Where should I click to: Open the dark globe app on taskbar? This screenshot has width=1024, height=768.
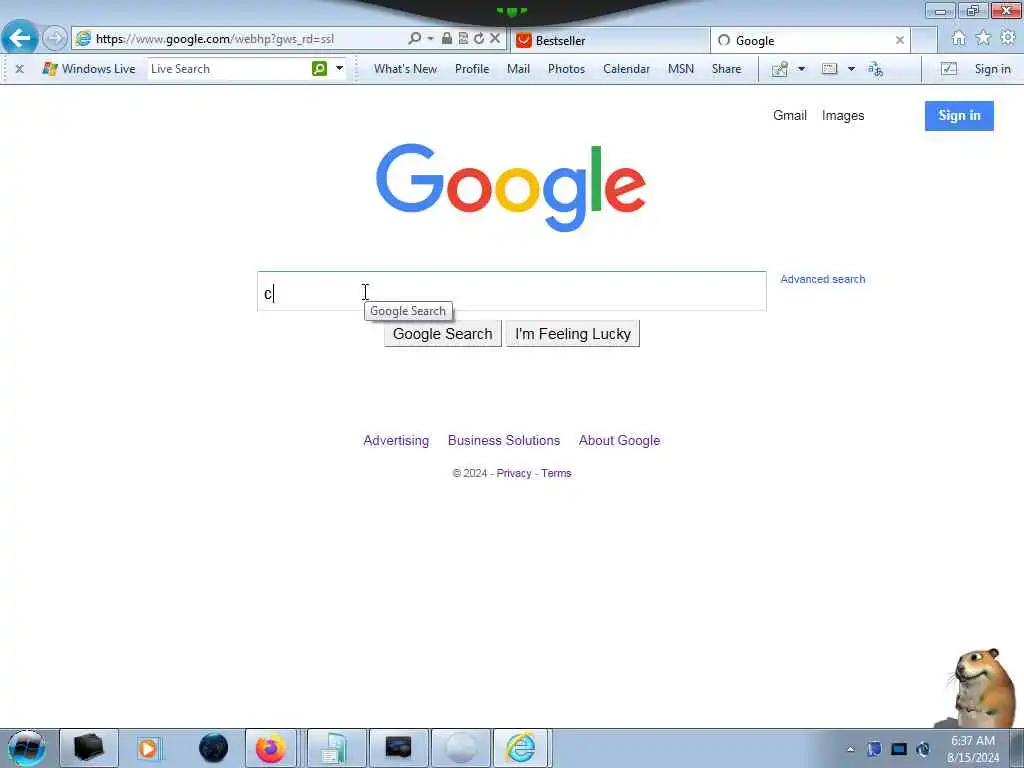[x=213, y=748]
